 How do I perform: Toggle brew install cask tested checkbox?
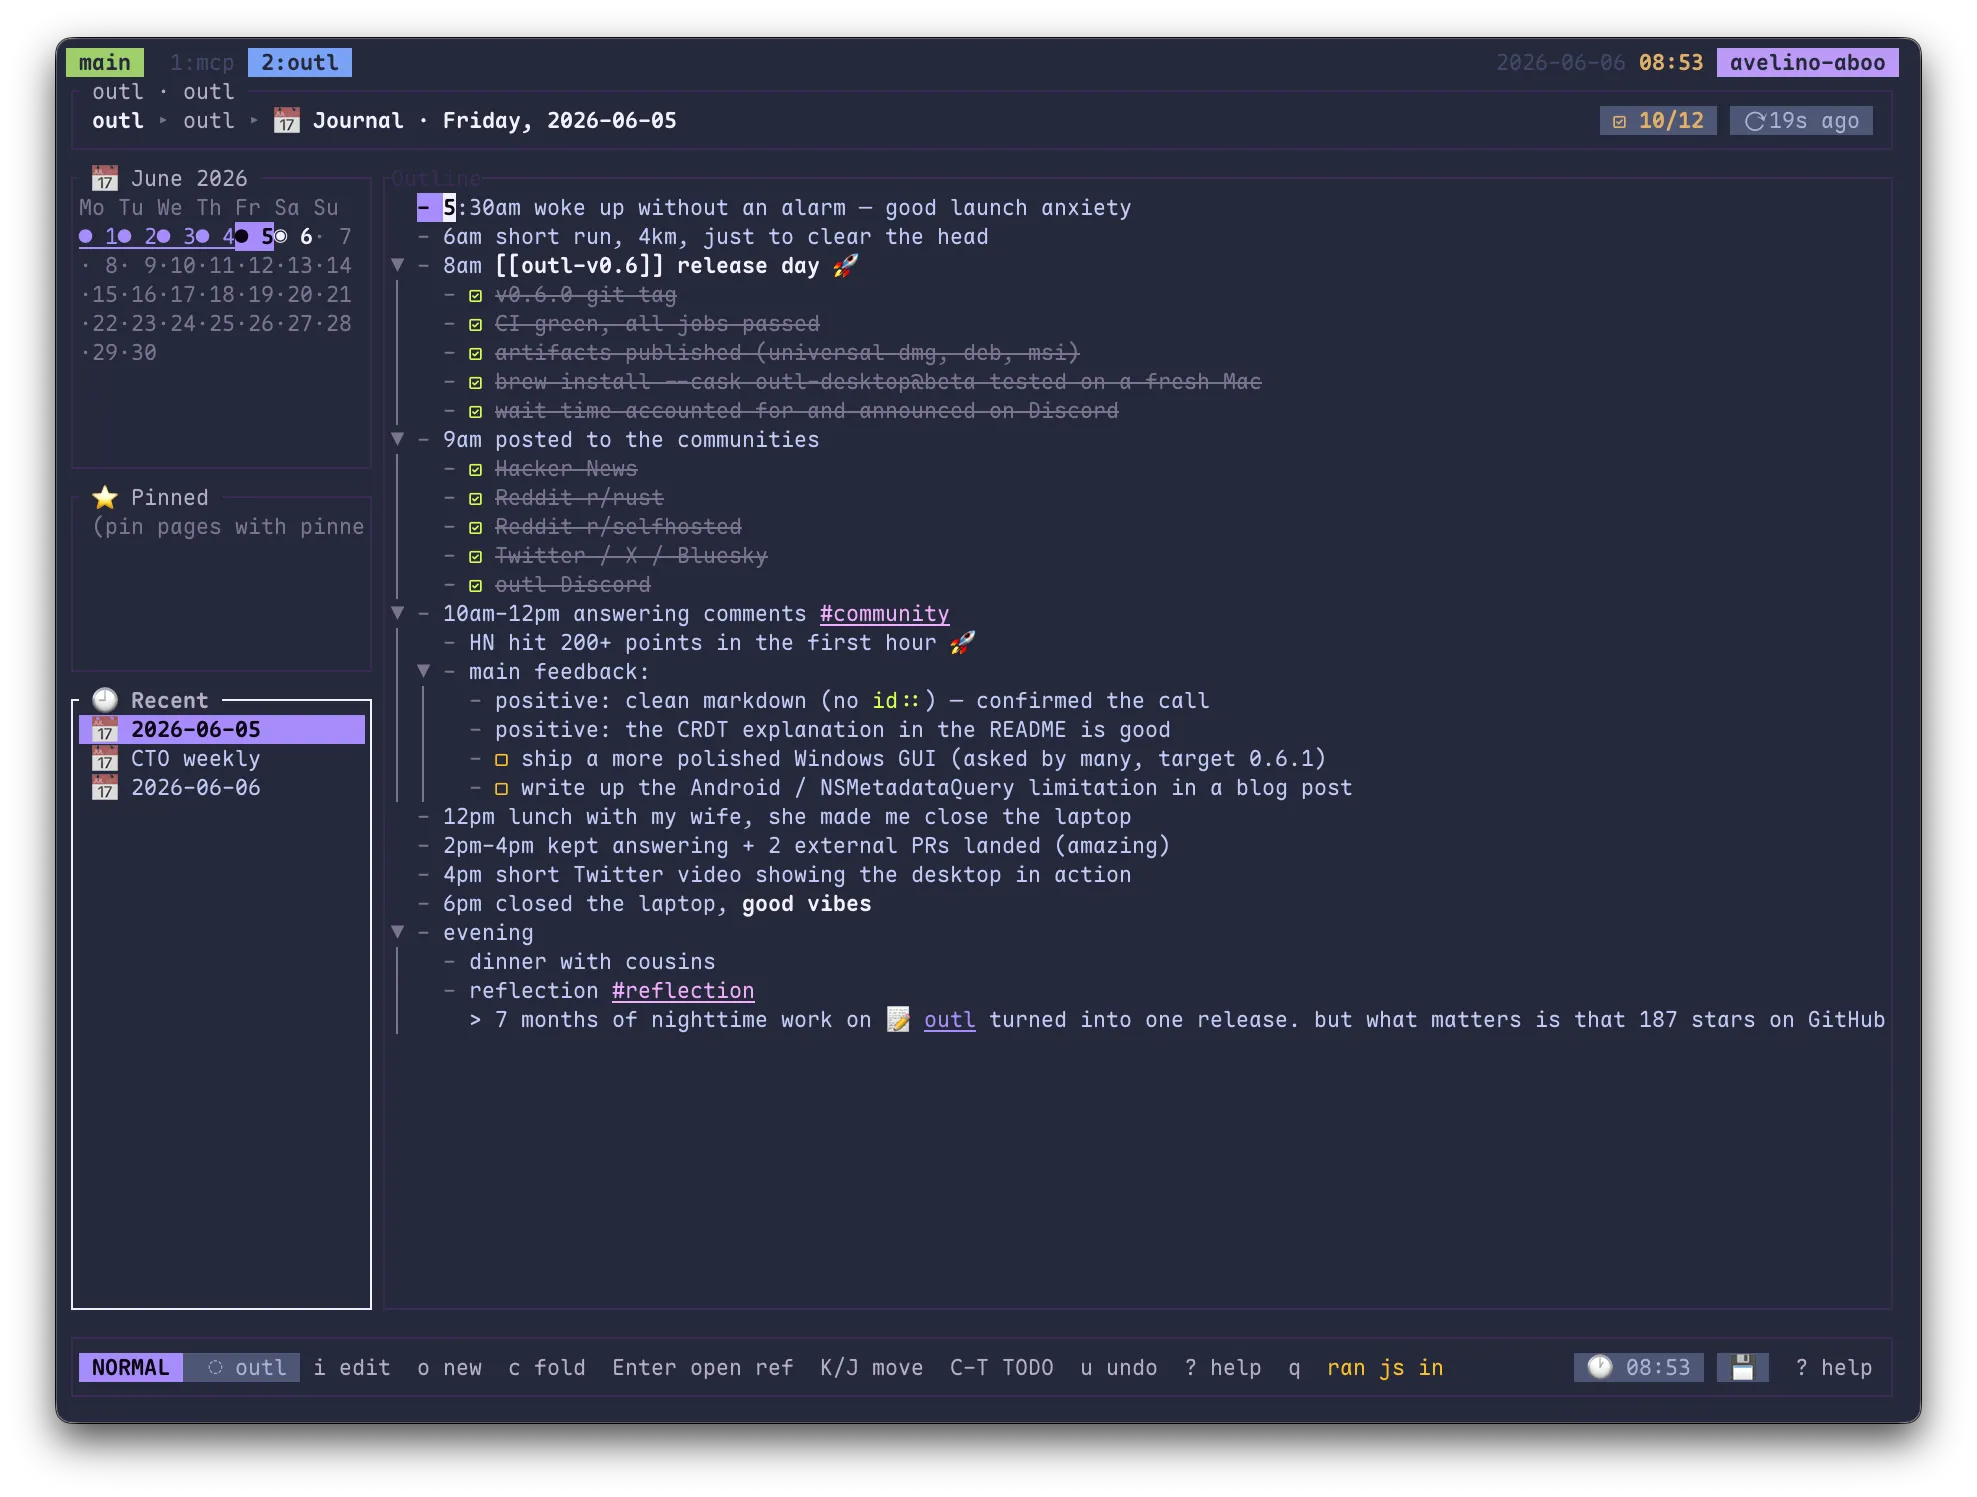tap(476, 383)
